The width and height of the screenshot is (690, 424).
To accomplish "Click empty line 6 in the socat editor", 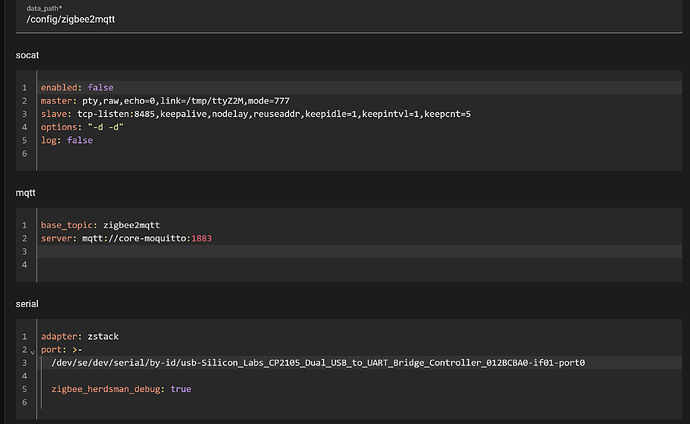I will (x=300, y=153).
